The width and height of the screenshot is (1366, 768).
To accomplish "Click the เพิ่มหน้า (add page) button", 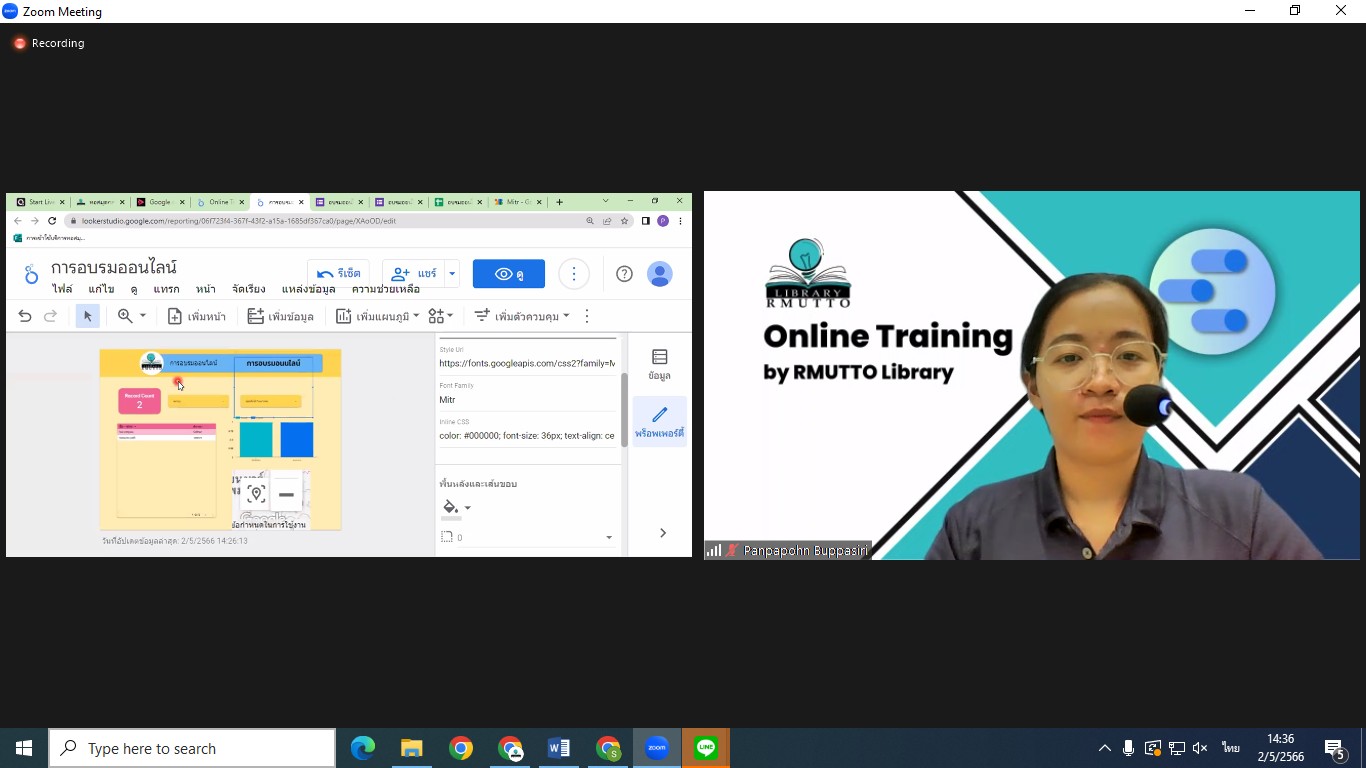I will point(196,316).
